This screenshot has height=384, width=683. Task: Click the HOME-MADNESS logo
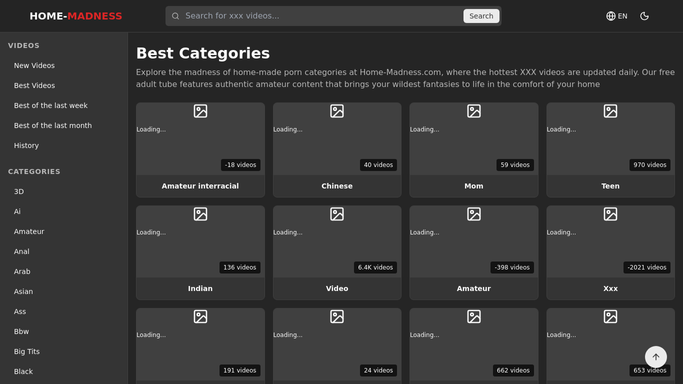click(x=76, y=16)
